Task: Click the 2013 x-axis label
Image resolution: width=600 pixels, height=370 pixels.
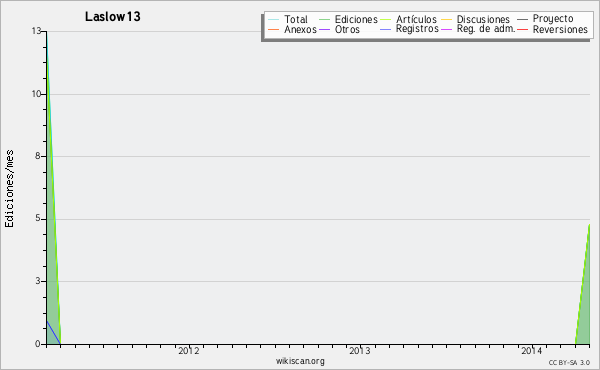Action: 360,351
